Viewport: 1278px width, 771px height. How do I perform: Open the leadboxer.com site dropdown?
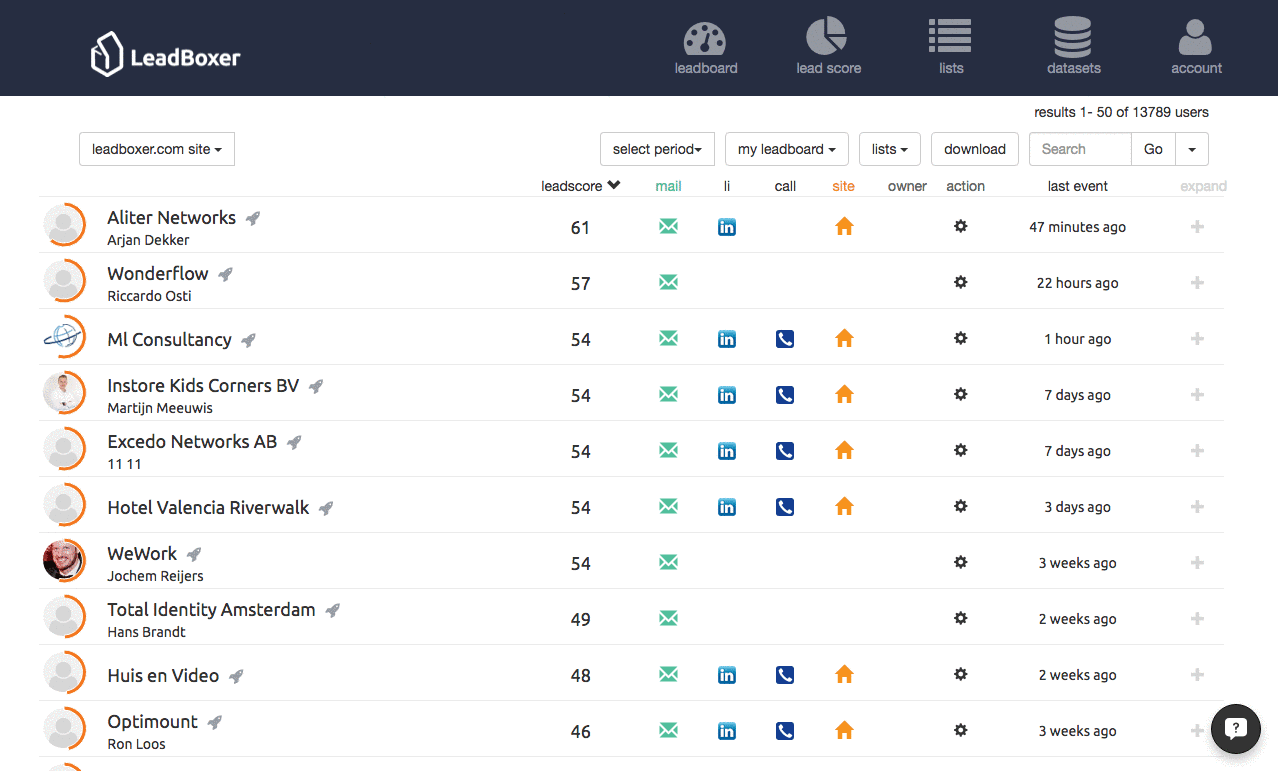pos(157,149)
